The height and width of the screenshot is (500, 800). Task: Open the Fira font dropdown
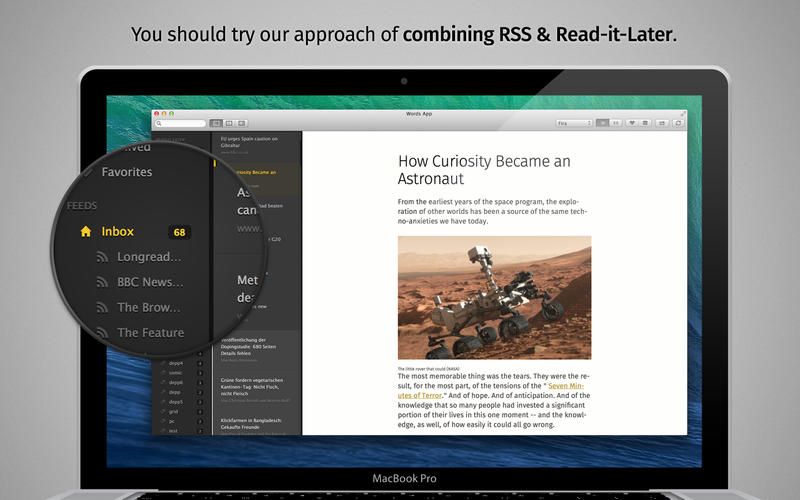click(x=573, y=123)
